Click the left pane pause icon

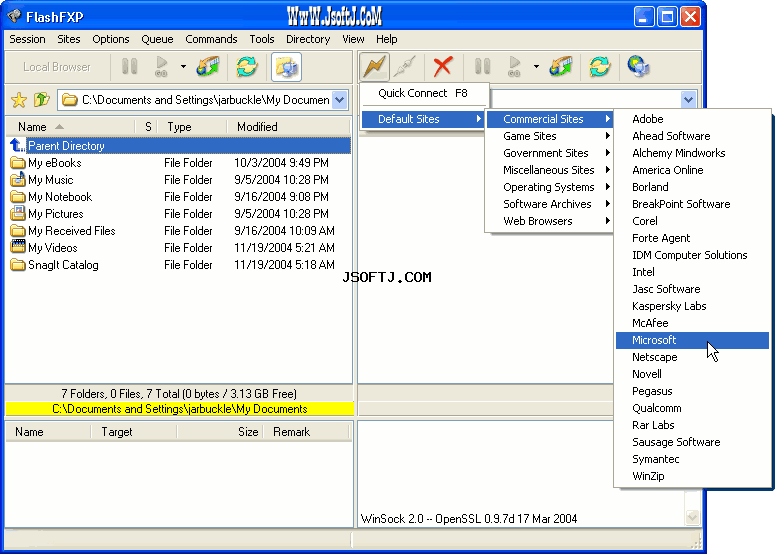[129, 67]
